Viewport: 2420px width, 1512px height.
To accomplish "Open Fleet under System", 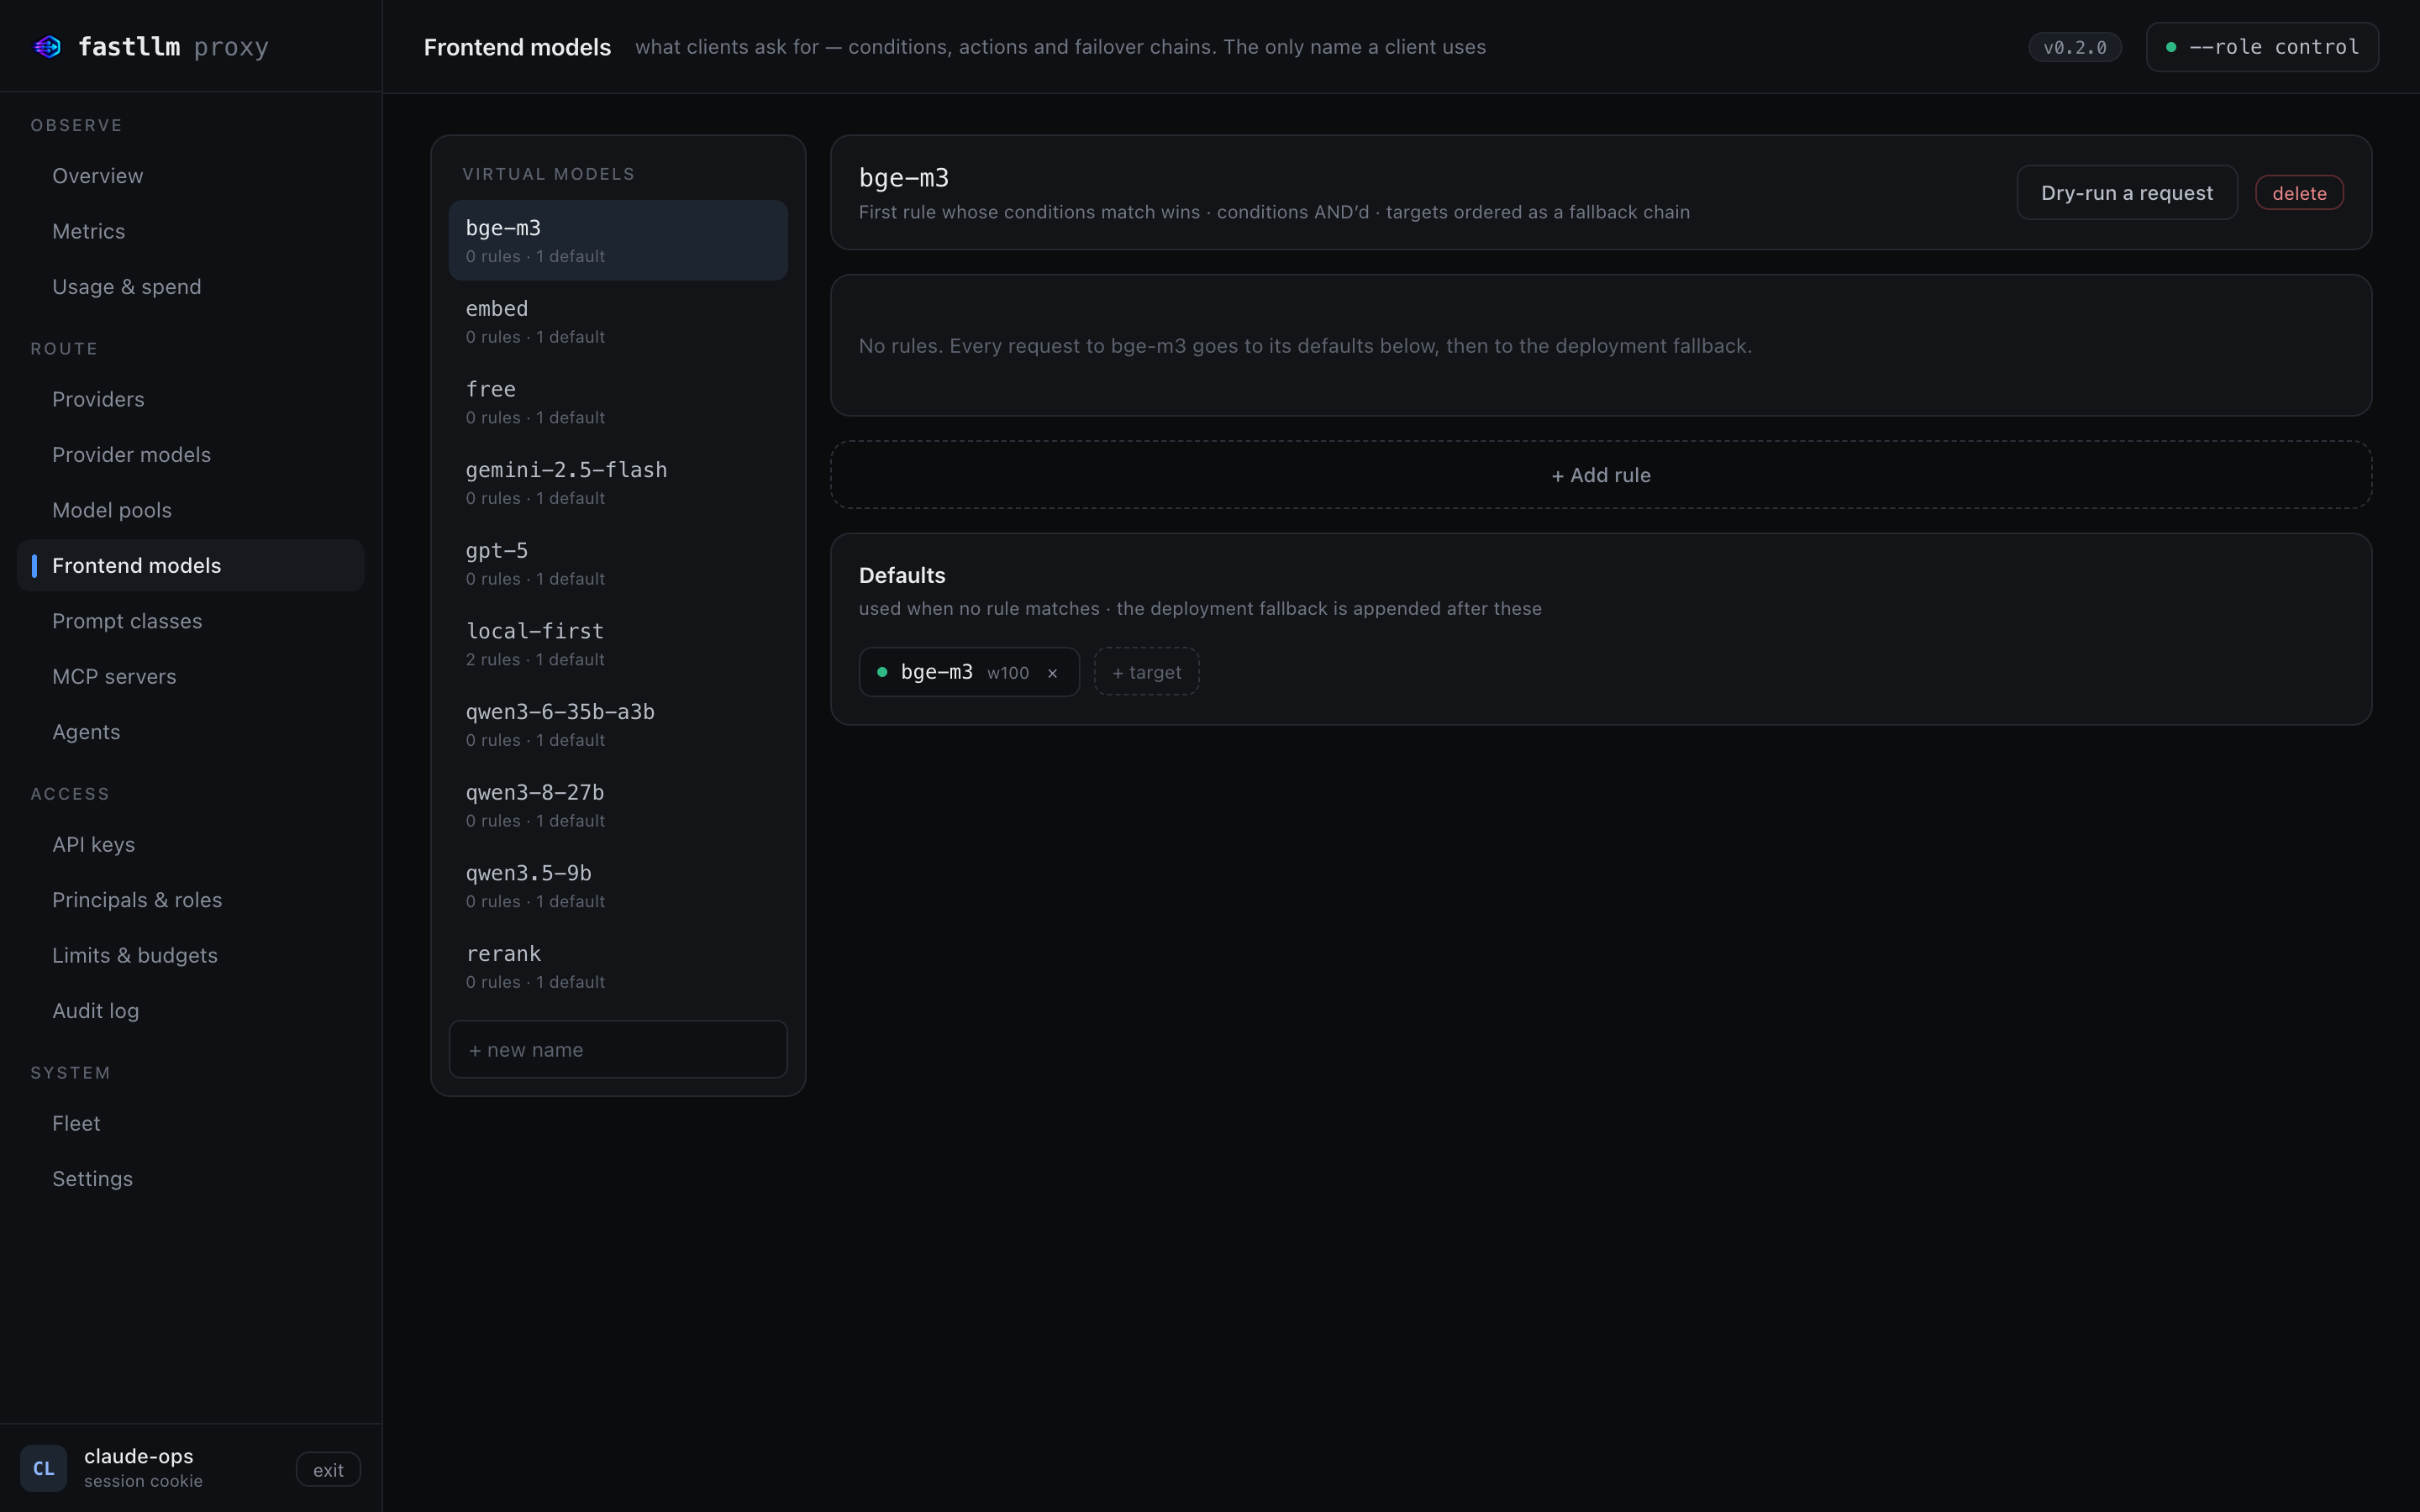I will point(191,1123).
